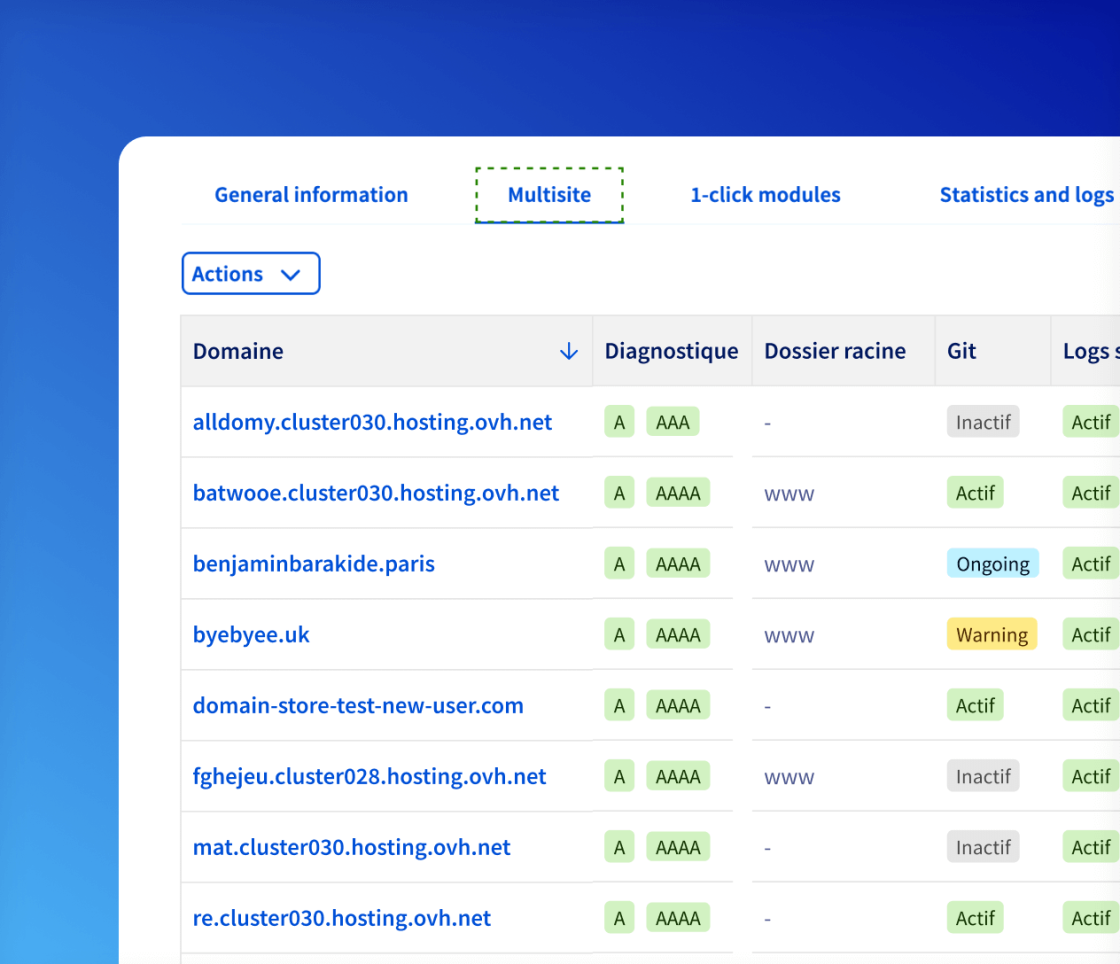
Task: Click the Diagnostique column header
Action: [671, 351]
